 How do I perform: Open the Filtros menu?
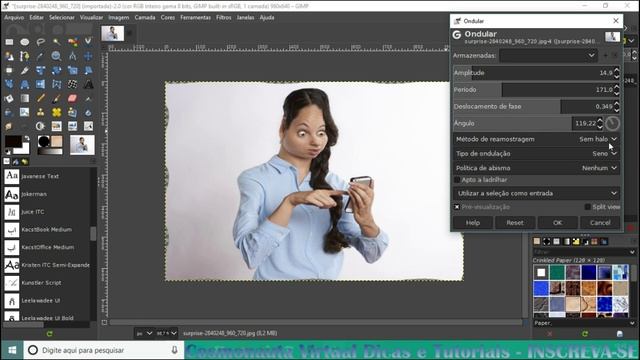tap(223, 18)
